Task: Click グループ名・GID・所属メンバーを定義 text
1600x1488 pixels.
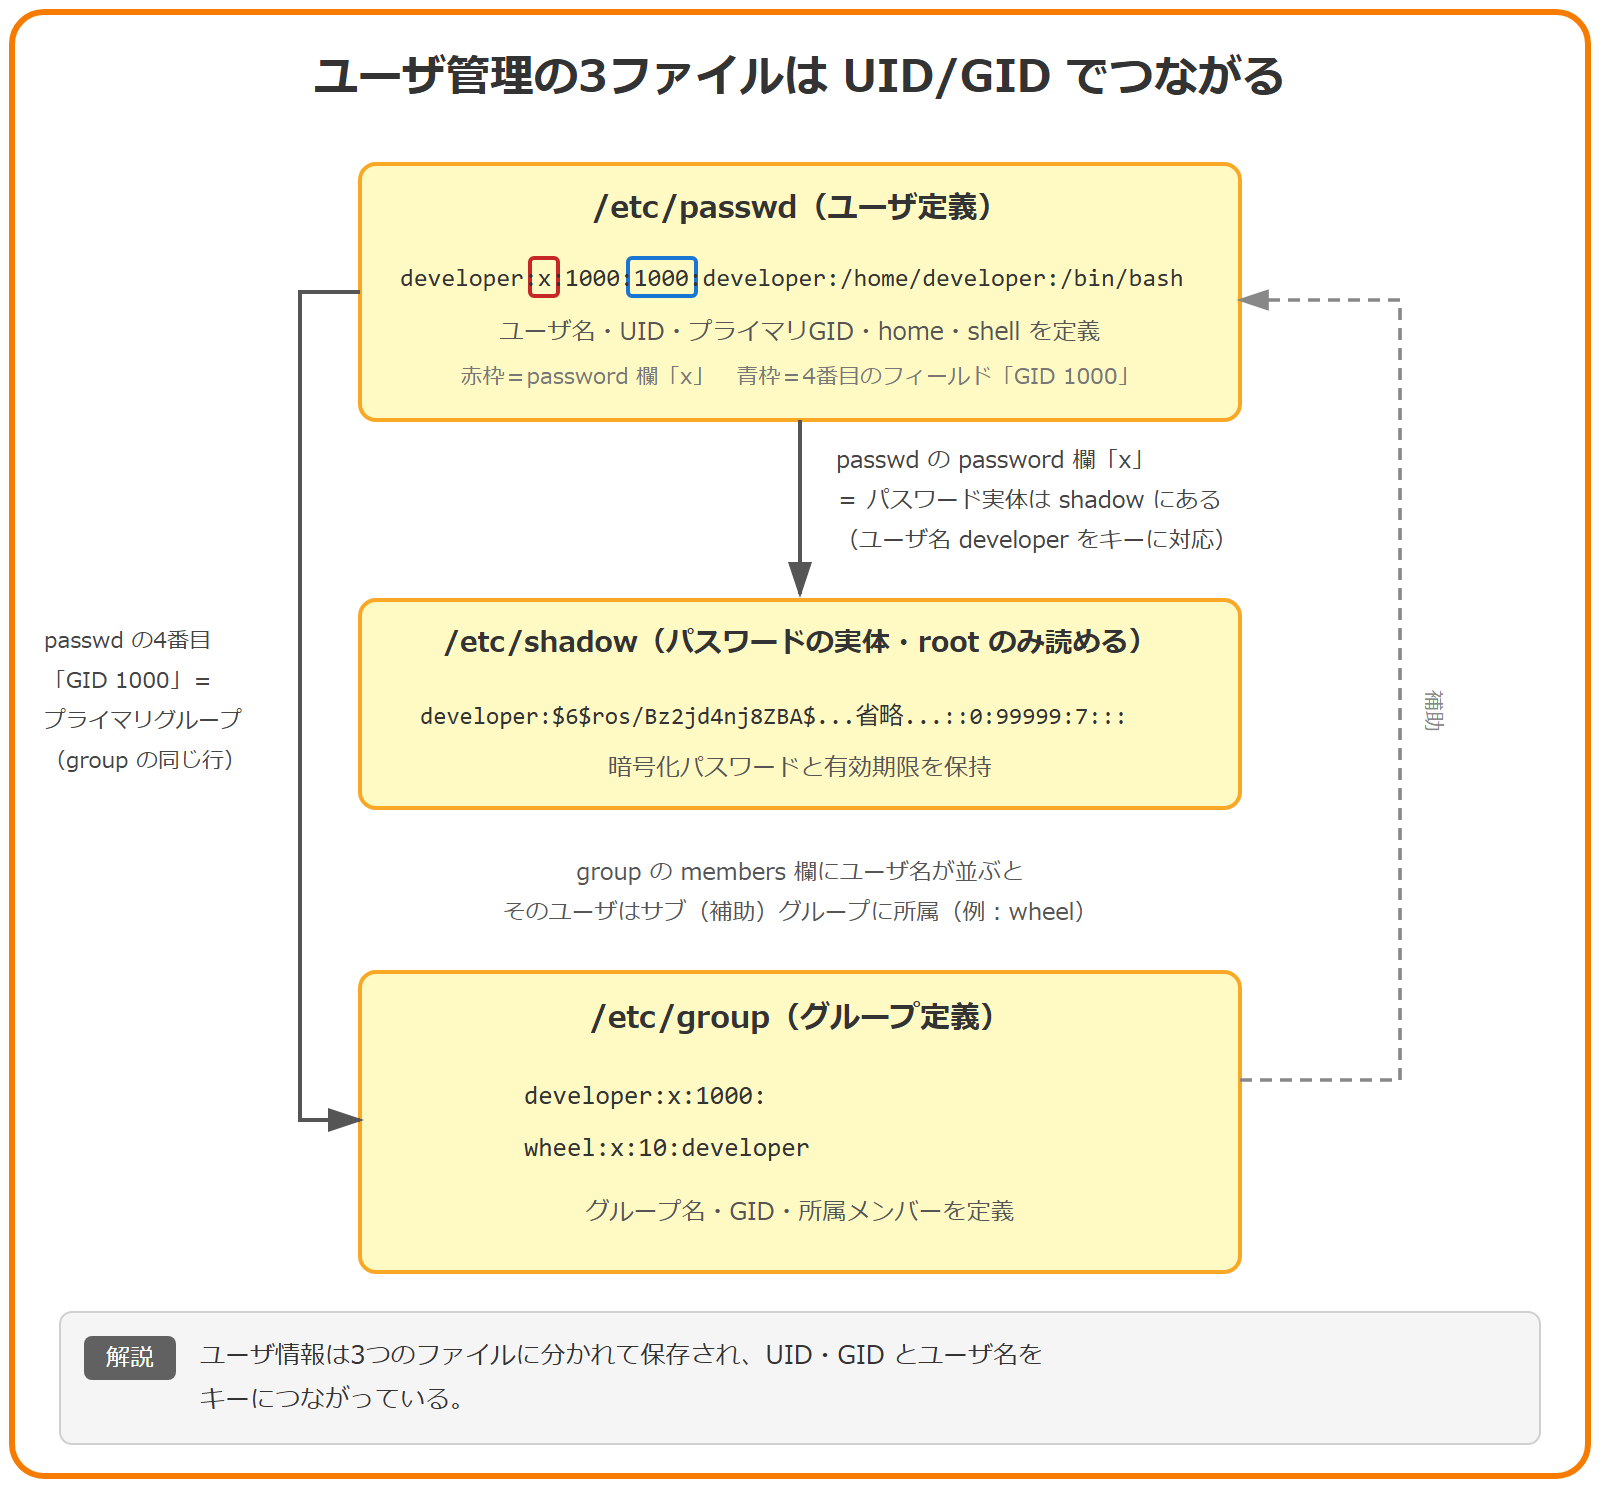Action: coord(799,1211)
